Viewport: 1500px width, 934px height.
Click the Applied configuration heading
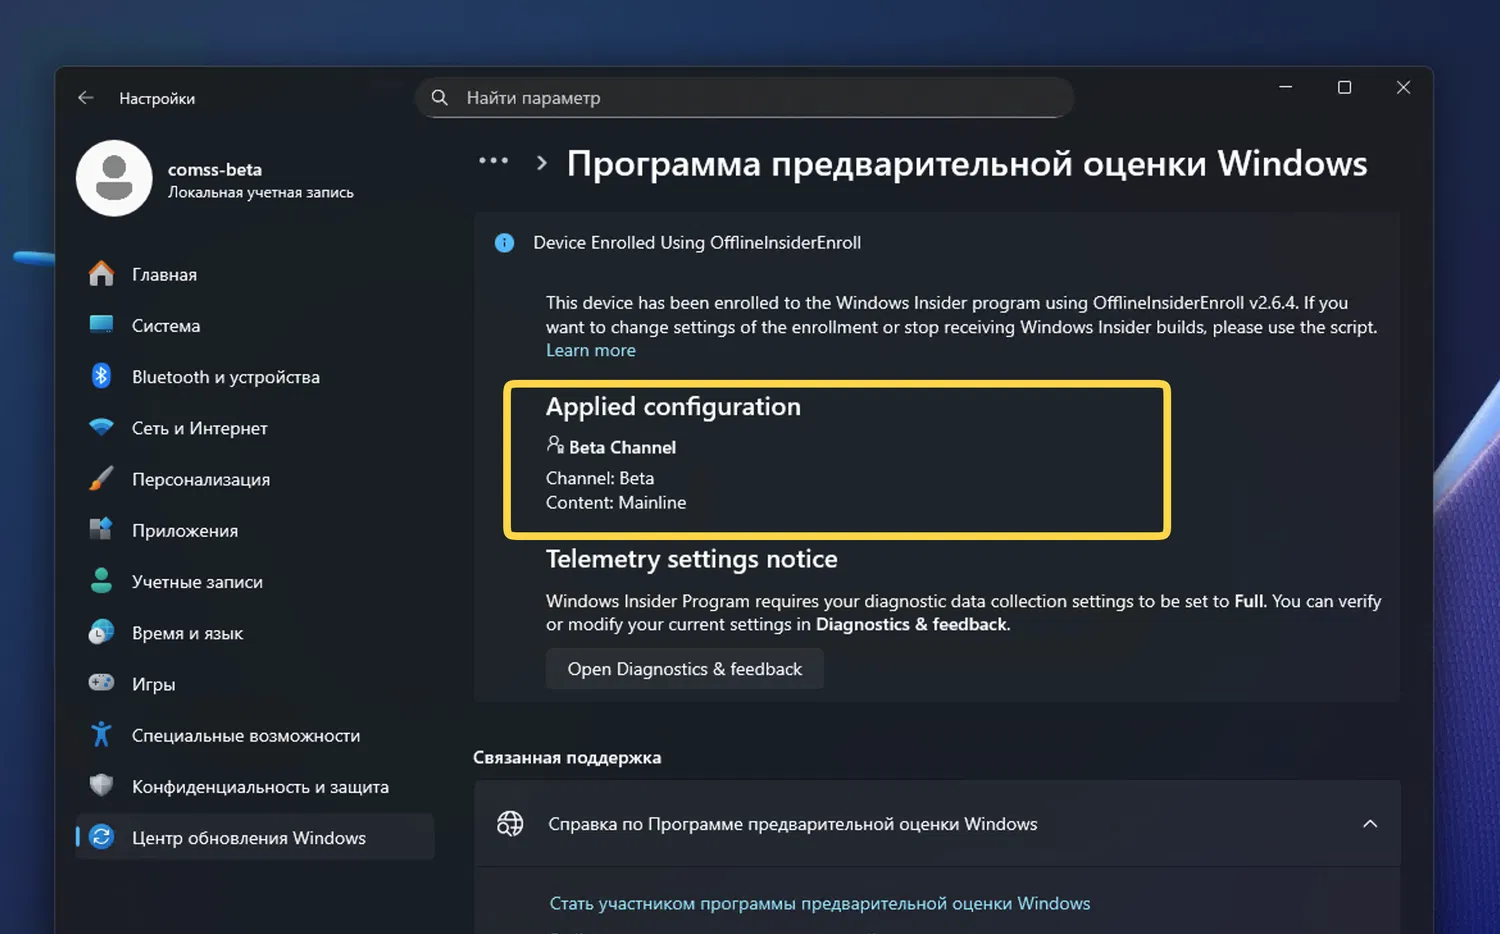click(x=673, y=406)
